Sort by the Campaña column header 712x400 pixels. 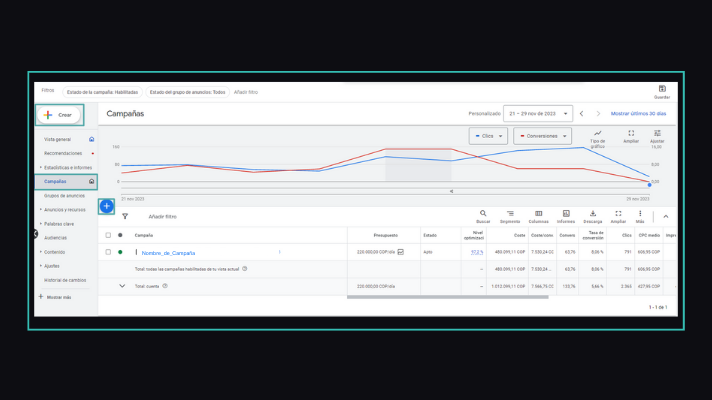click(x=143, y=235)
